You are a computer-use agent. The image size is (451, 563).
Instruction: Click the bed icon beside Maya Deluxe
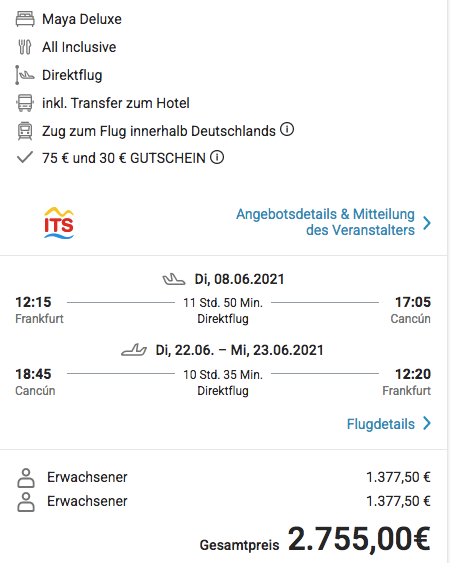pyautogui.click(x=25, y=19)
